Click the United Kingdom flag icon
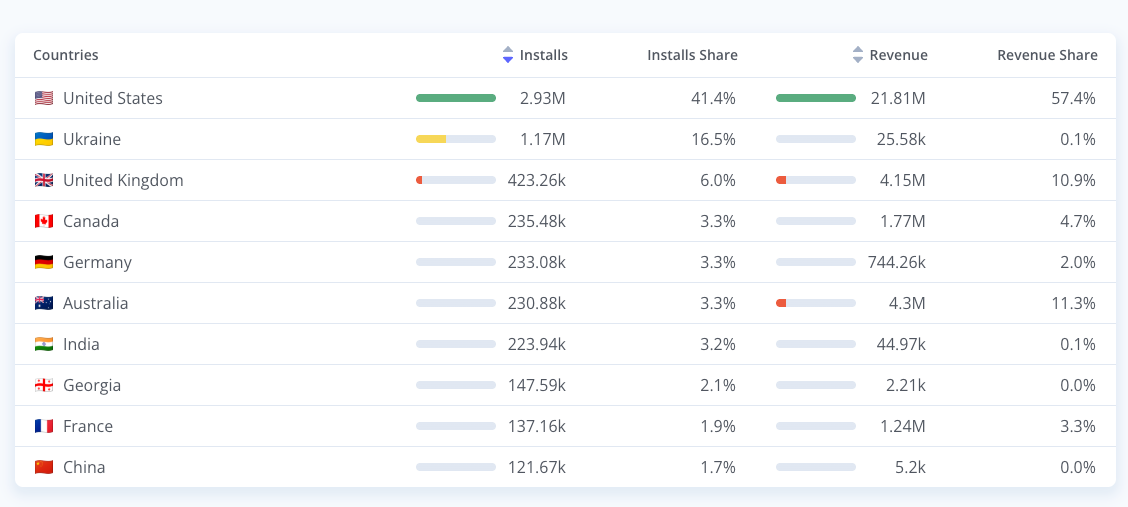Image resolution: width=1128 pixels, height=507 pixels. pos(44,181)
